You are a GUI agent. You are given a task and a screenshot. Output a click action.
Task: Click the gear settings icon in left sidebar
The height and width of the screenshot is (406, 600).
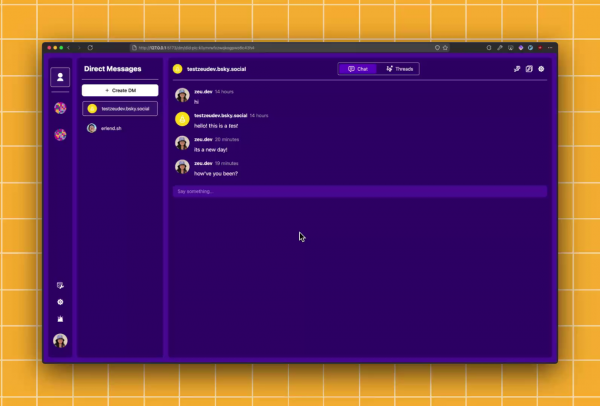coord(60,302)
